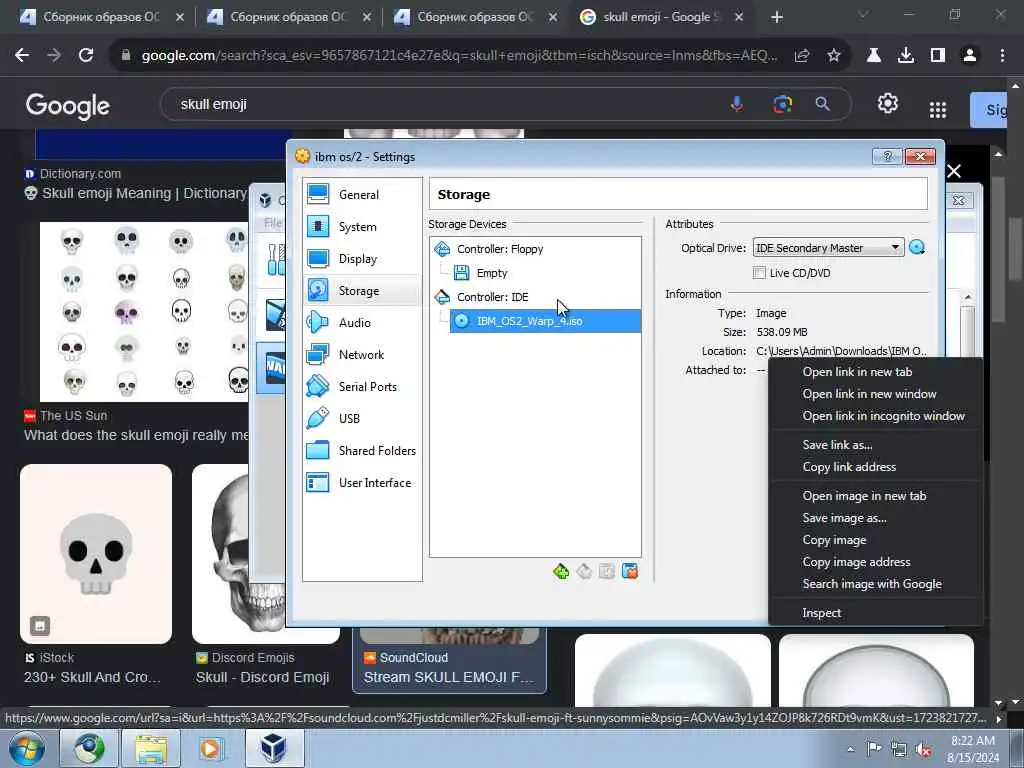Open the browser downloads icon
The image size is (1024, 768).
905,56
